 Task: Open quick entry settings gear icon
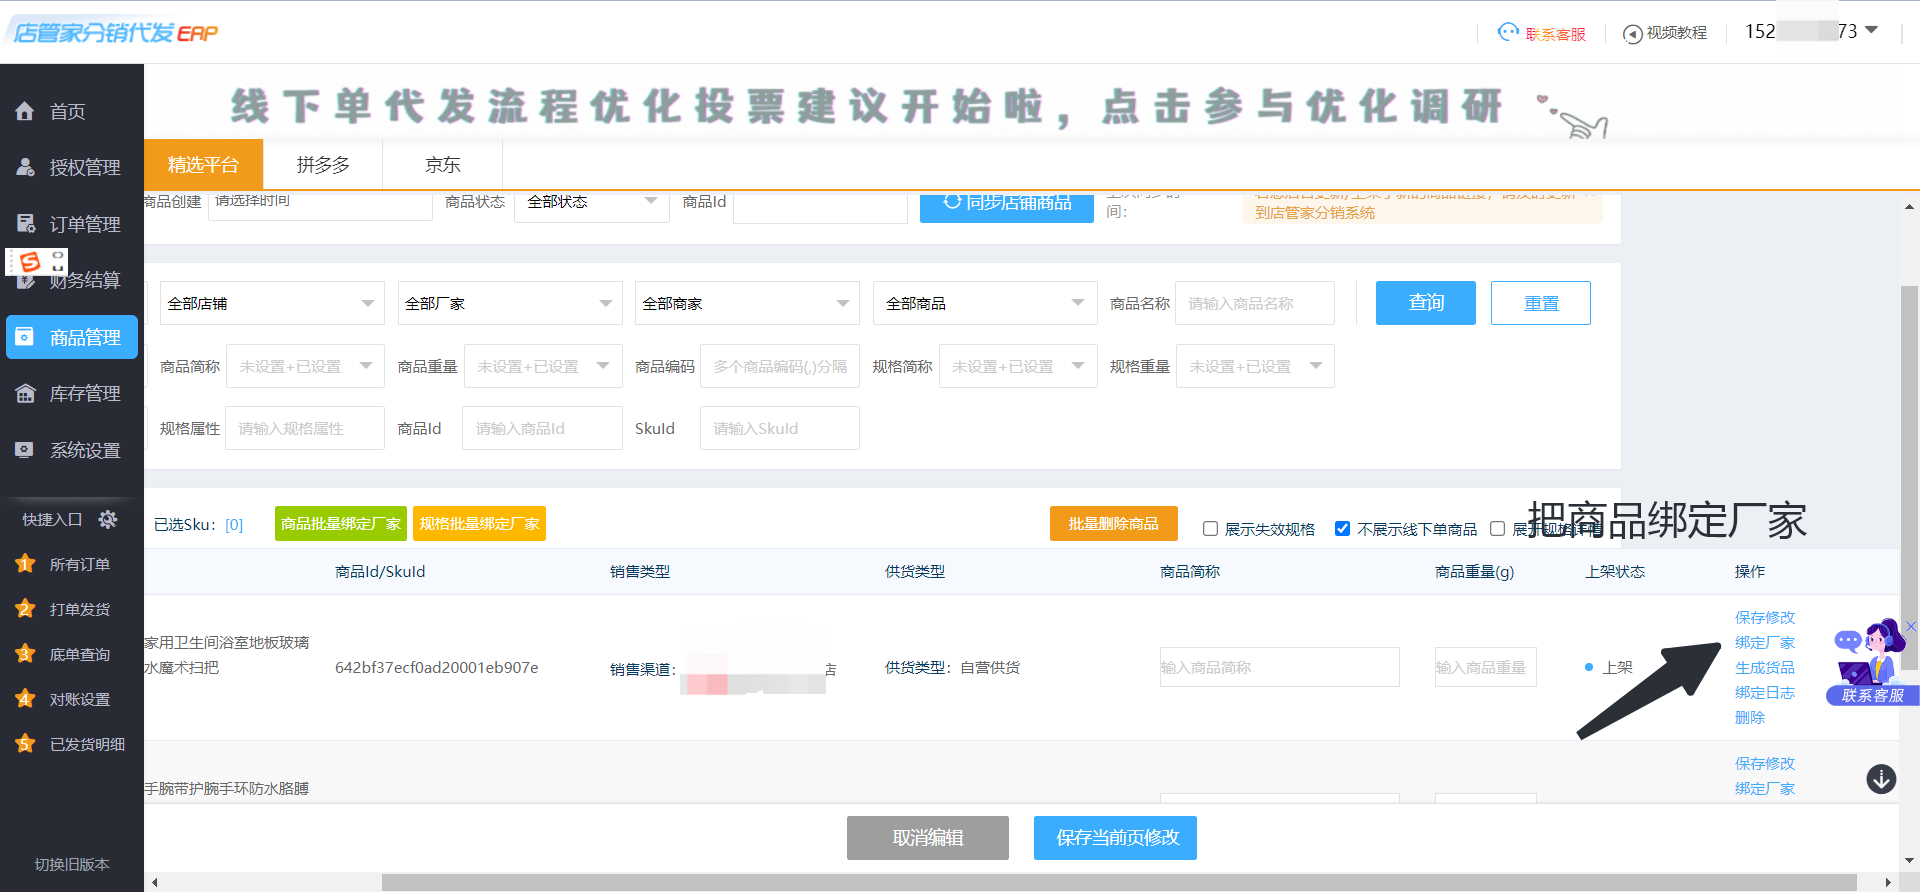108,519
